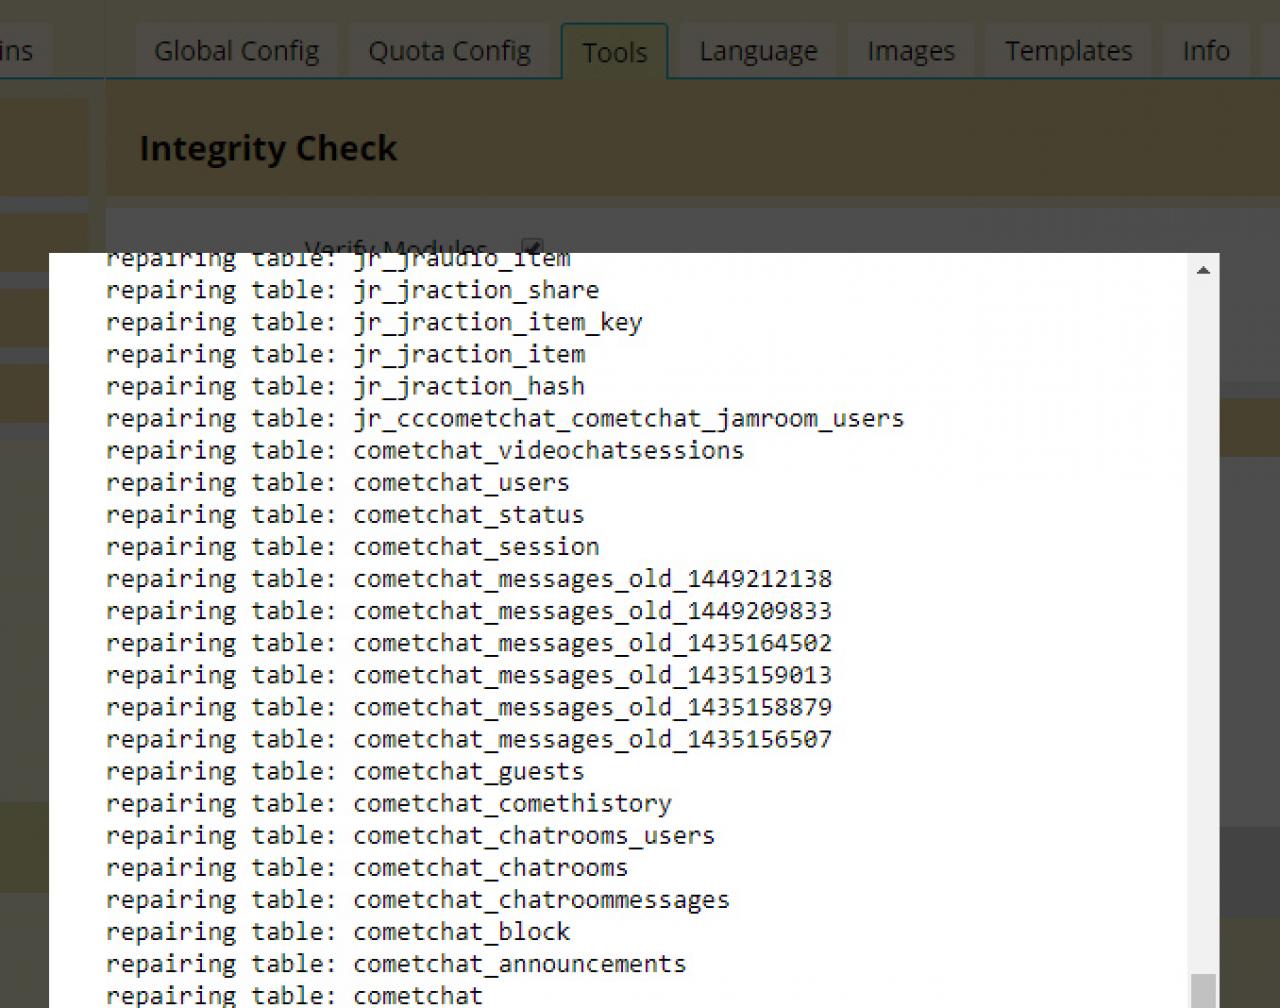The height and width of the screenshot is (1008, 1280).
Task: Click the cometchat_guests log line
Action: click(x=345, y=772)
